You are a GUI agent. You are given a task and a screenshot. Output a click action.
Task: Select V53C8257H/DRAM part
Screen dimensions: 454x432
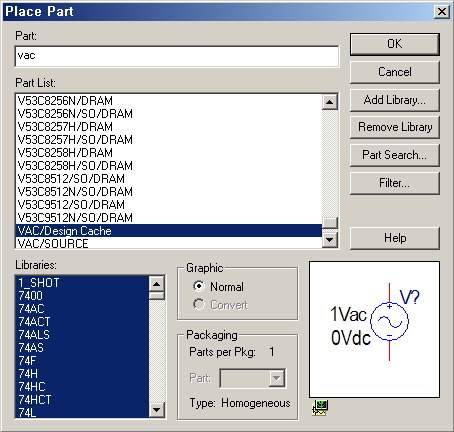pyautogui.click(x=169, y=127)
